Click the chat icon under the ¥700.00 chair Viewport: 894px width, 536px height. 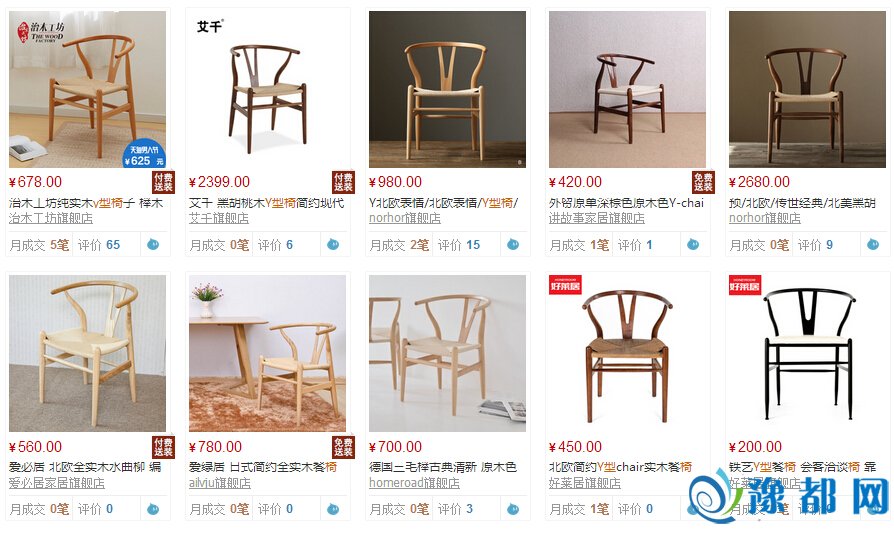click(x=513, y=509)
